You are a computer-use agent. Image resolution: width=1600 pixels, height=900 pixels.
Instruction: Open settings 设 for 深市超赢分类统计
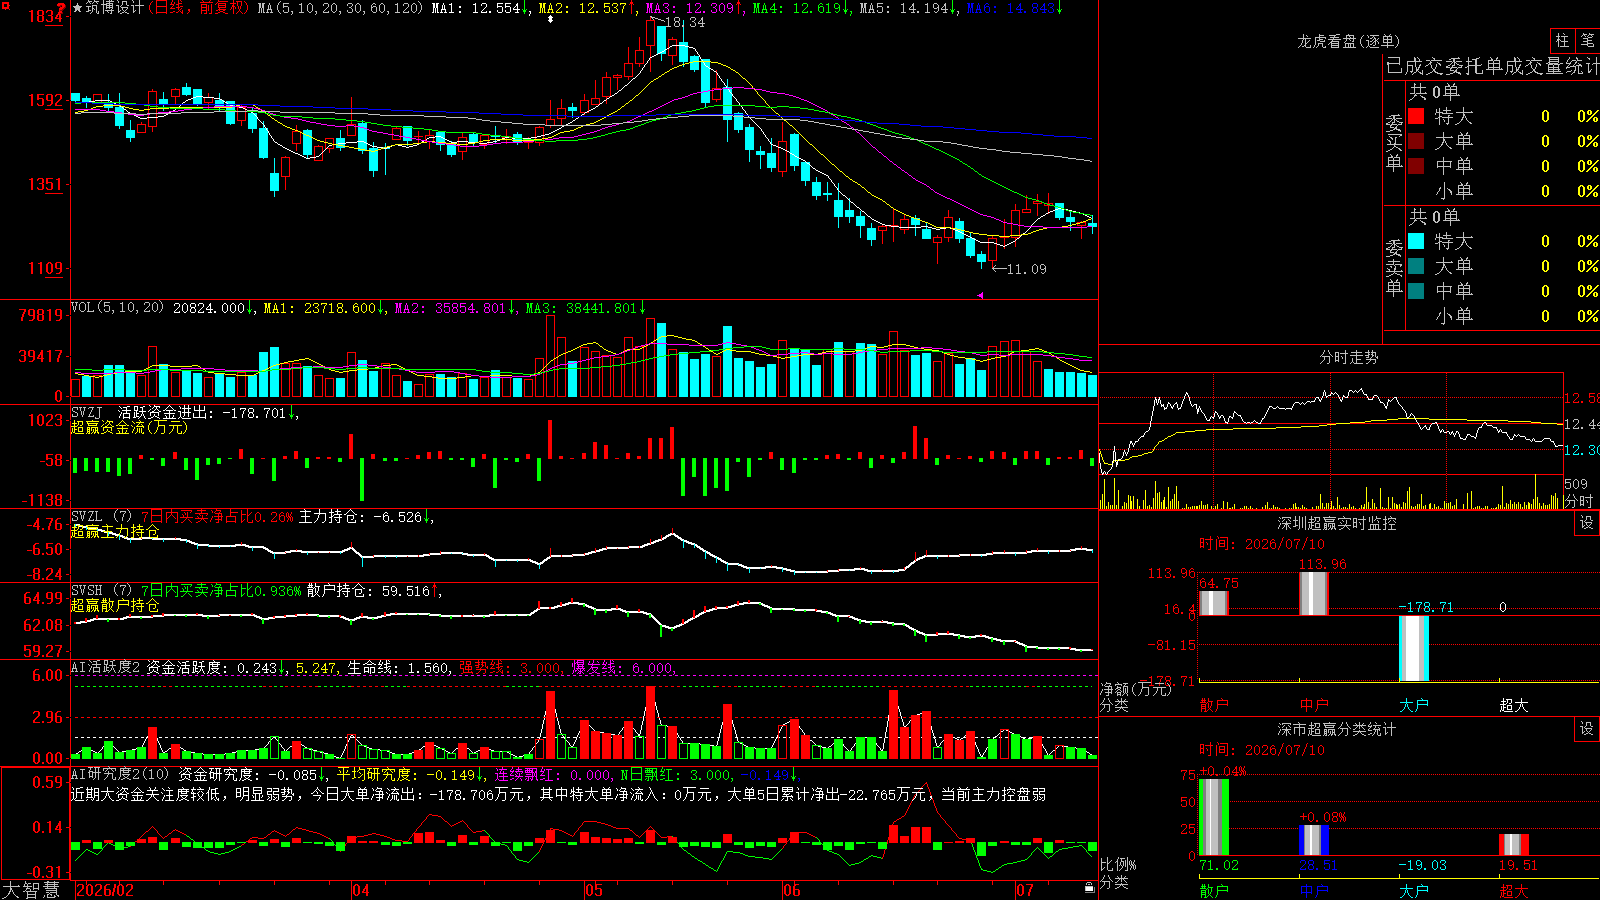(x=1587, y=729)
